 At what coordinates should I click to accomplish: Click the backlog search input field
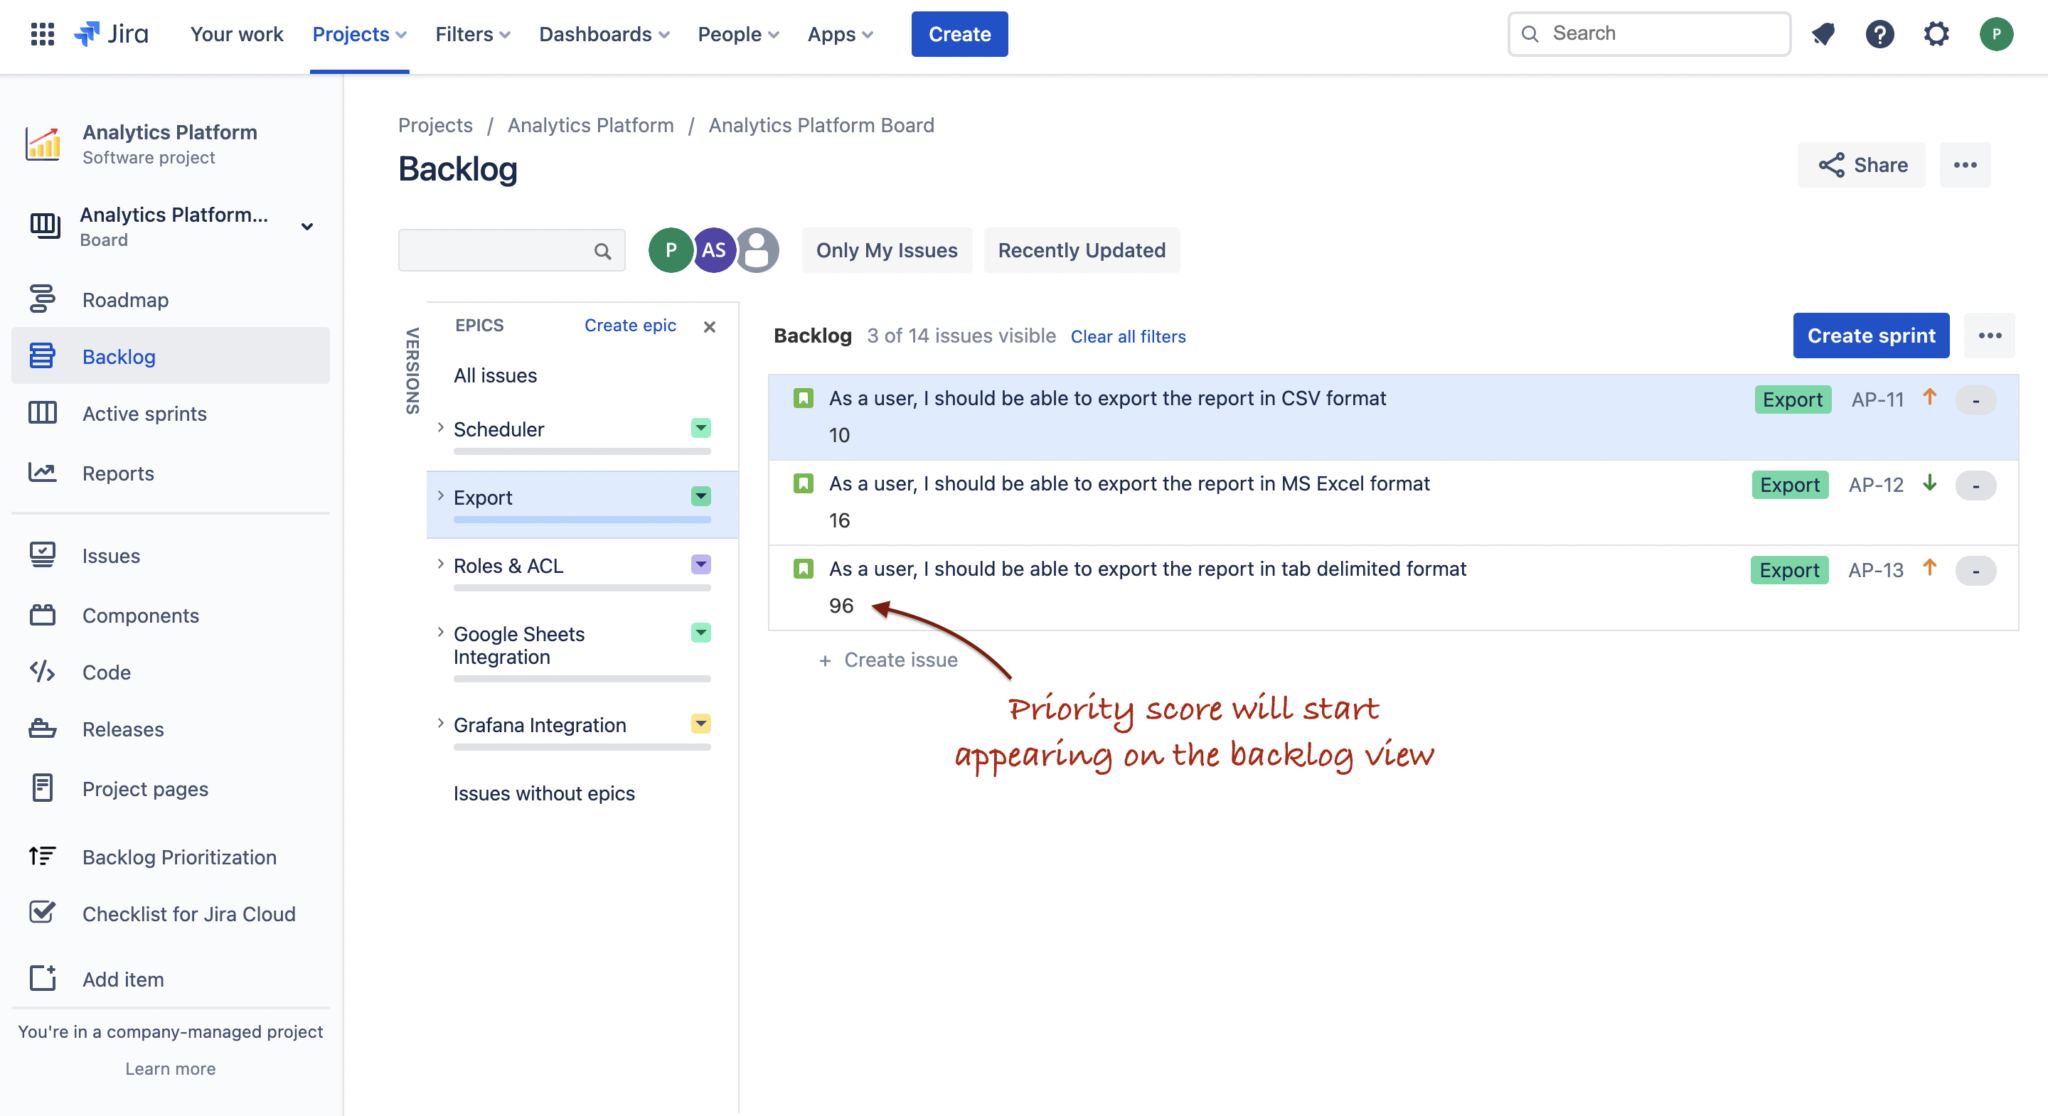click(495, 250)
